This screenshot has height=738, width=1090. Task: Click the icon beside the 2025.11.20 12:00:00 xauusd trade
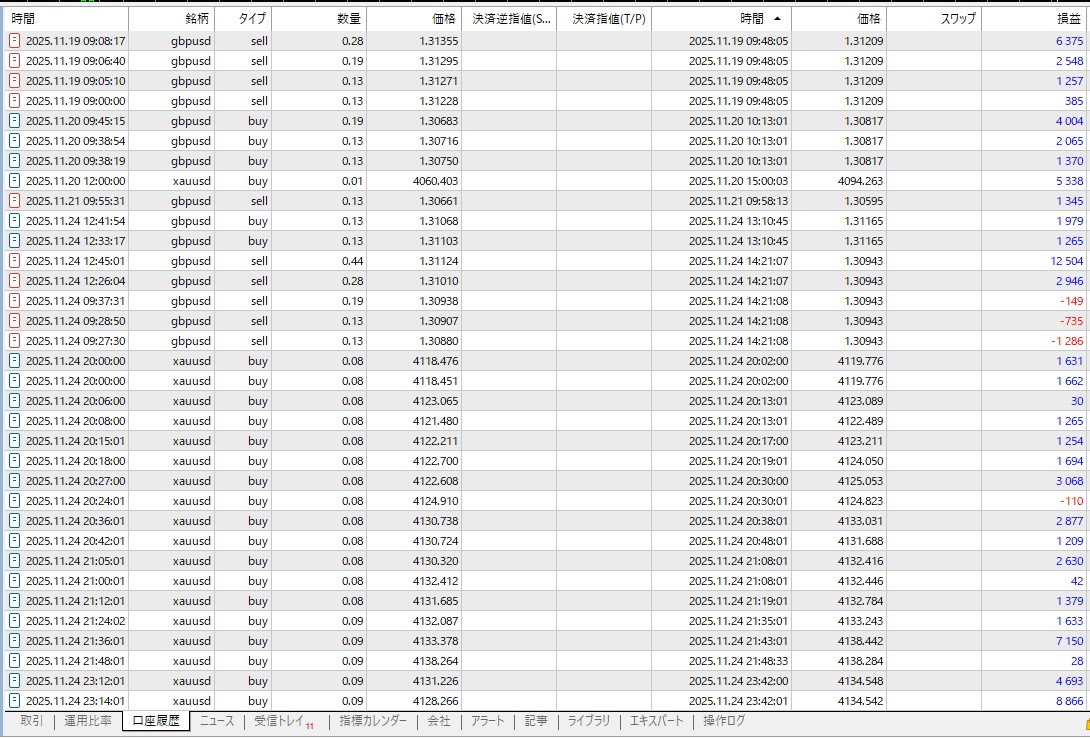(x=14, y=181)
